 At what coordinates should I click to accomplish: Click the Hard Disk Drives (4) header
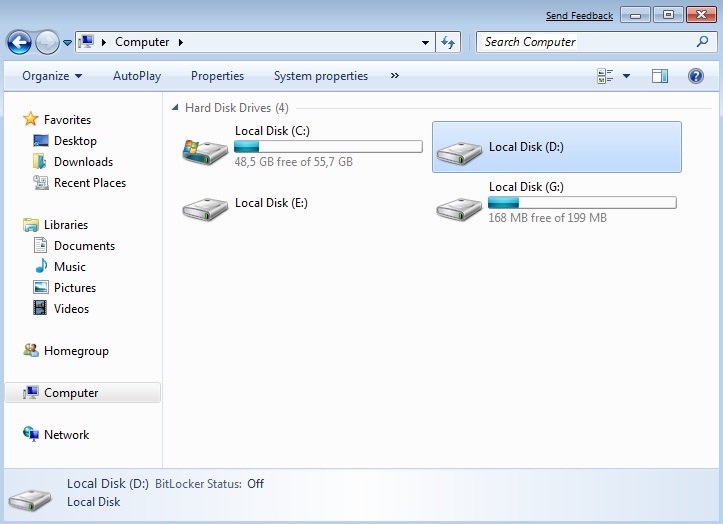coord(237,108)
